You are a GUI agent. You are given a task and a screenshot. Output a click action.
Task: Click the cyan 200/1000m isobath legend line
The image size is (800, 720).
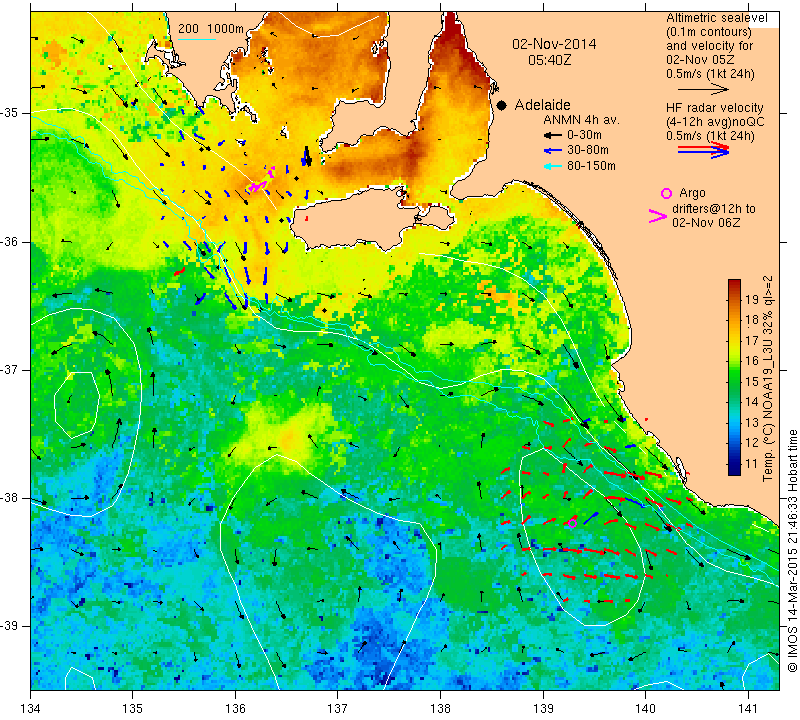(197, 39)
